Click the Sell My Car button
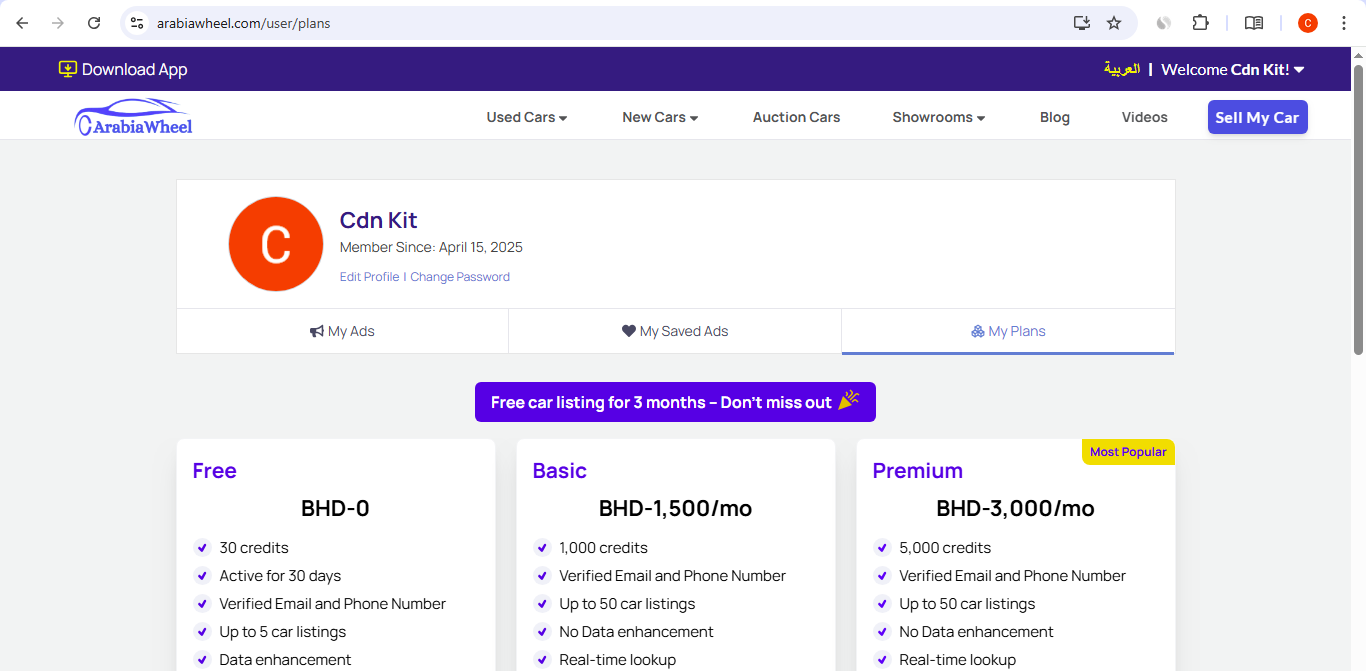The width and height of the screenshot is (1366, 671). [1257, 117]
